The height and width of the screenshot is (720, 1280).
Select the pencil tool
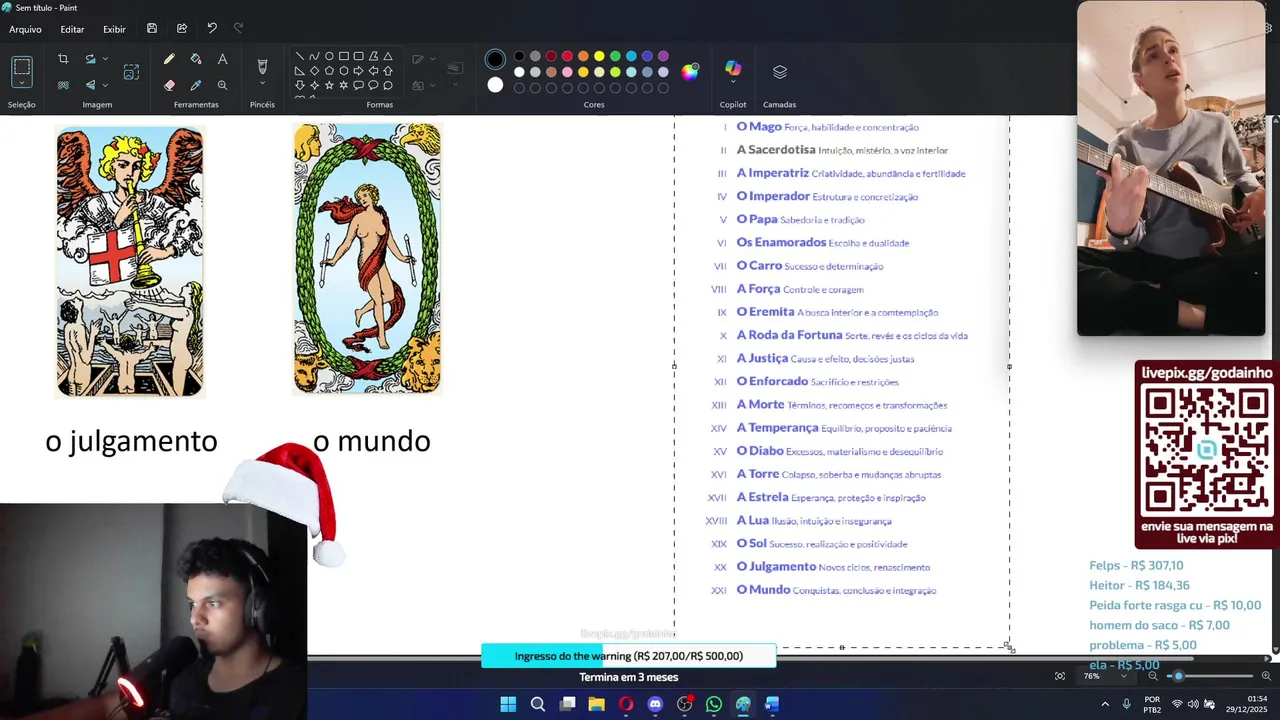click(x=169, y=59)
